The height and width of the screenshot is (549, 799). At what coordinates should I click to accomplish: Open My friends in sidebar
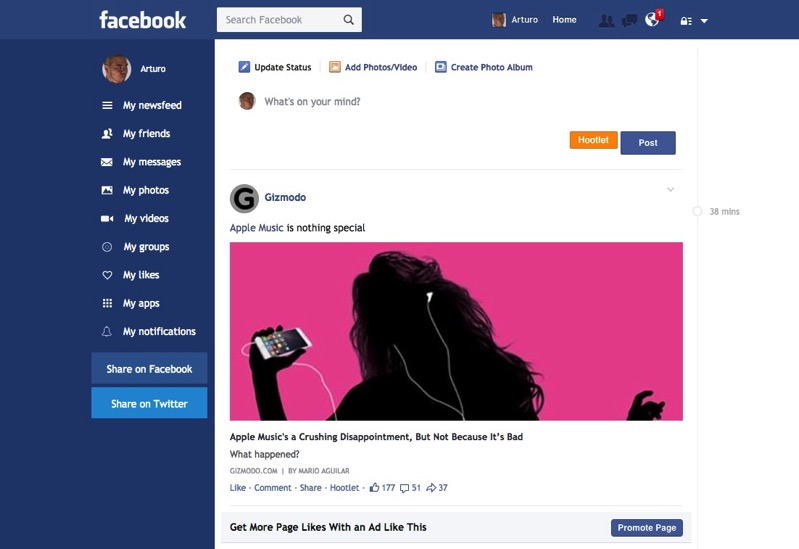[x=149, y=134]
